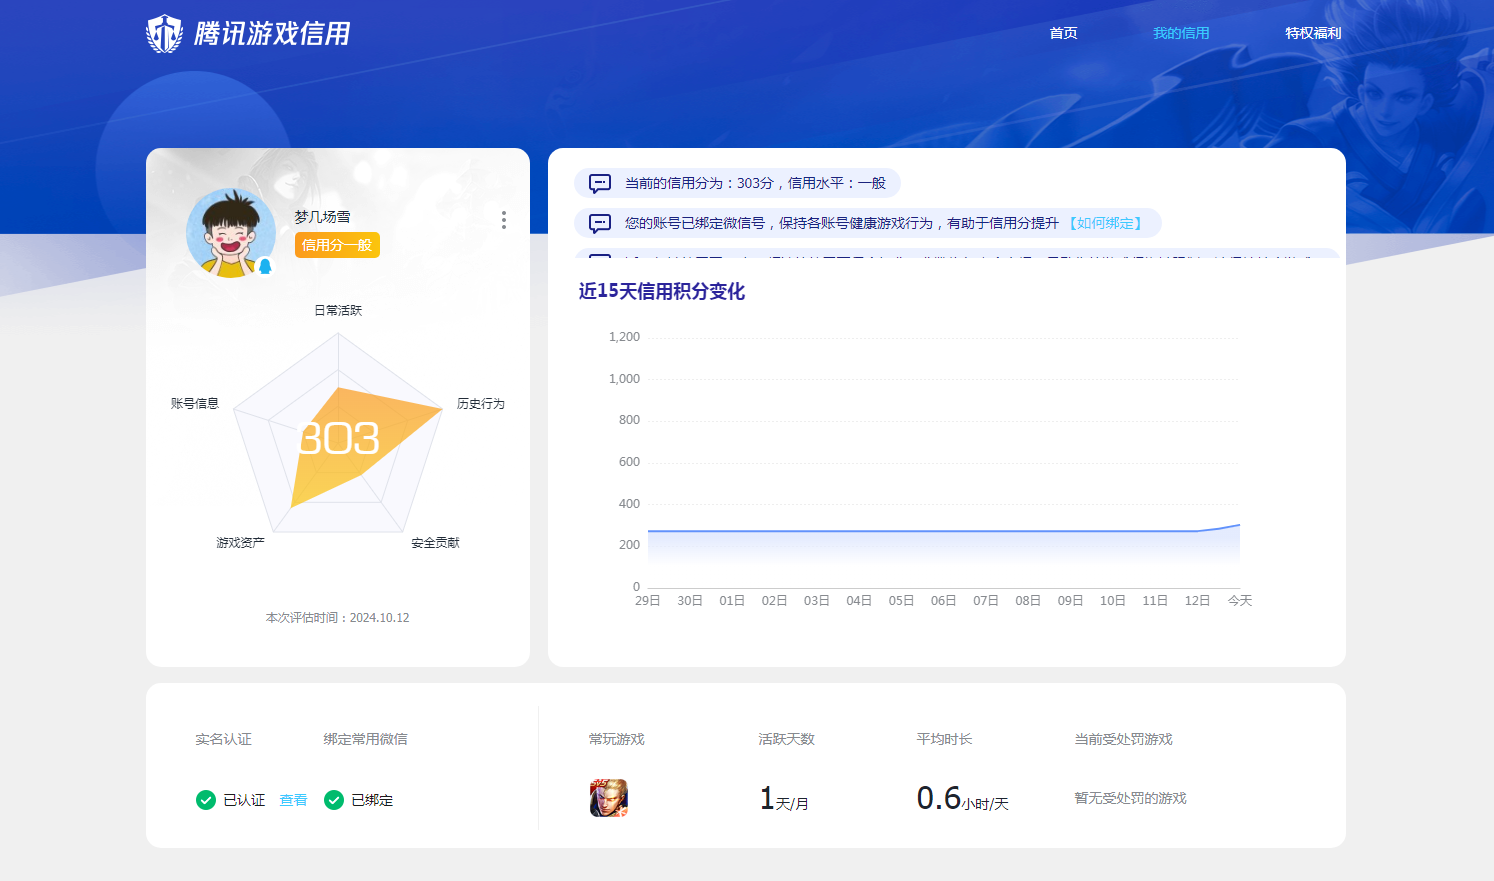Click green check icon next to 已绑定
The image size is (1494, 881).
coord(334,800)
